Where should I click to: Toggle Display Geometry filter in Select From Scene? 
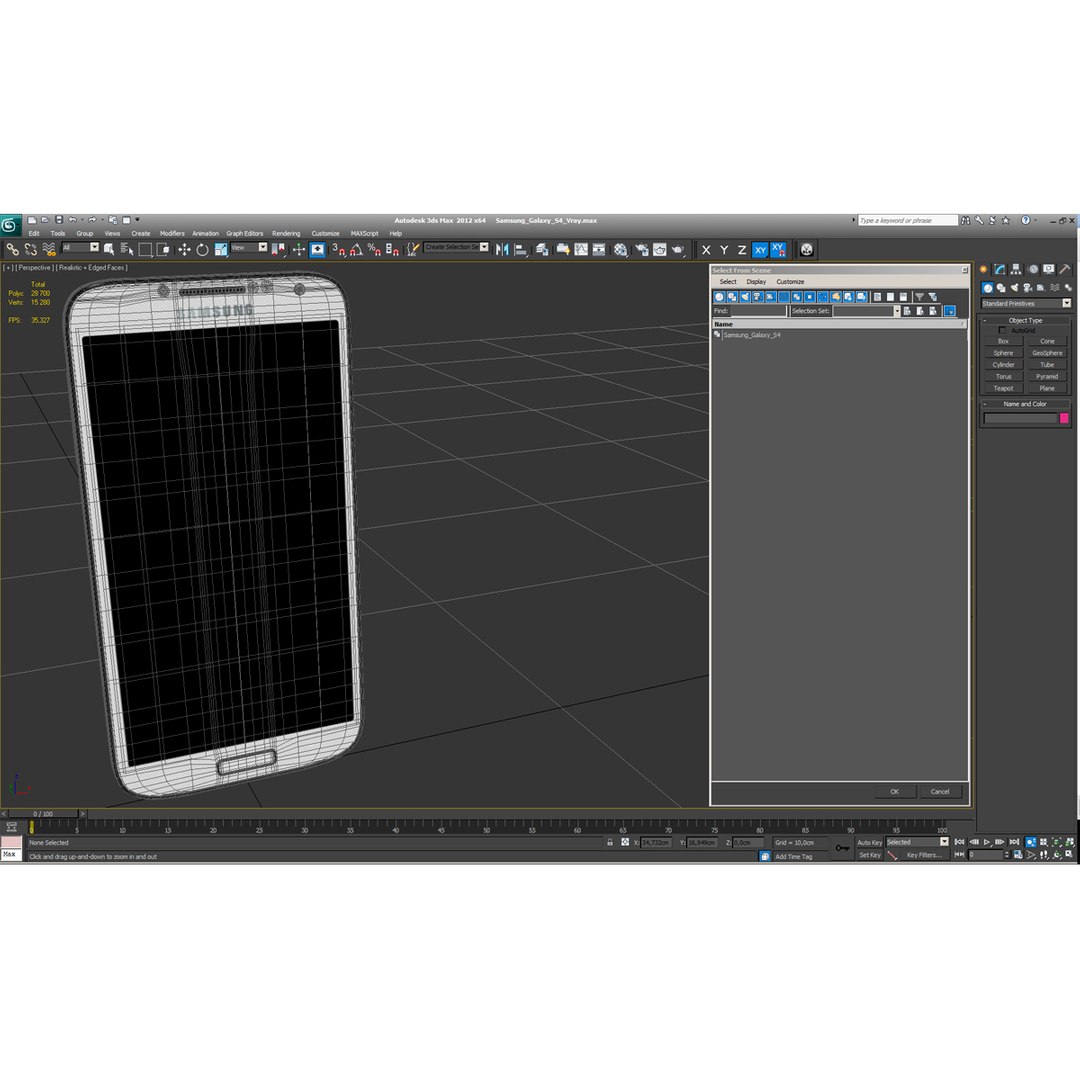[719, 297]
